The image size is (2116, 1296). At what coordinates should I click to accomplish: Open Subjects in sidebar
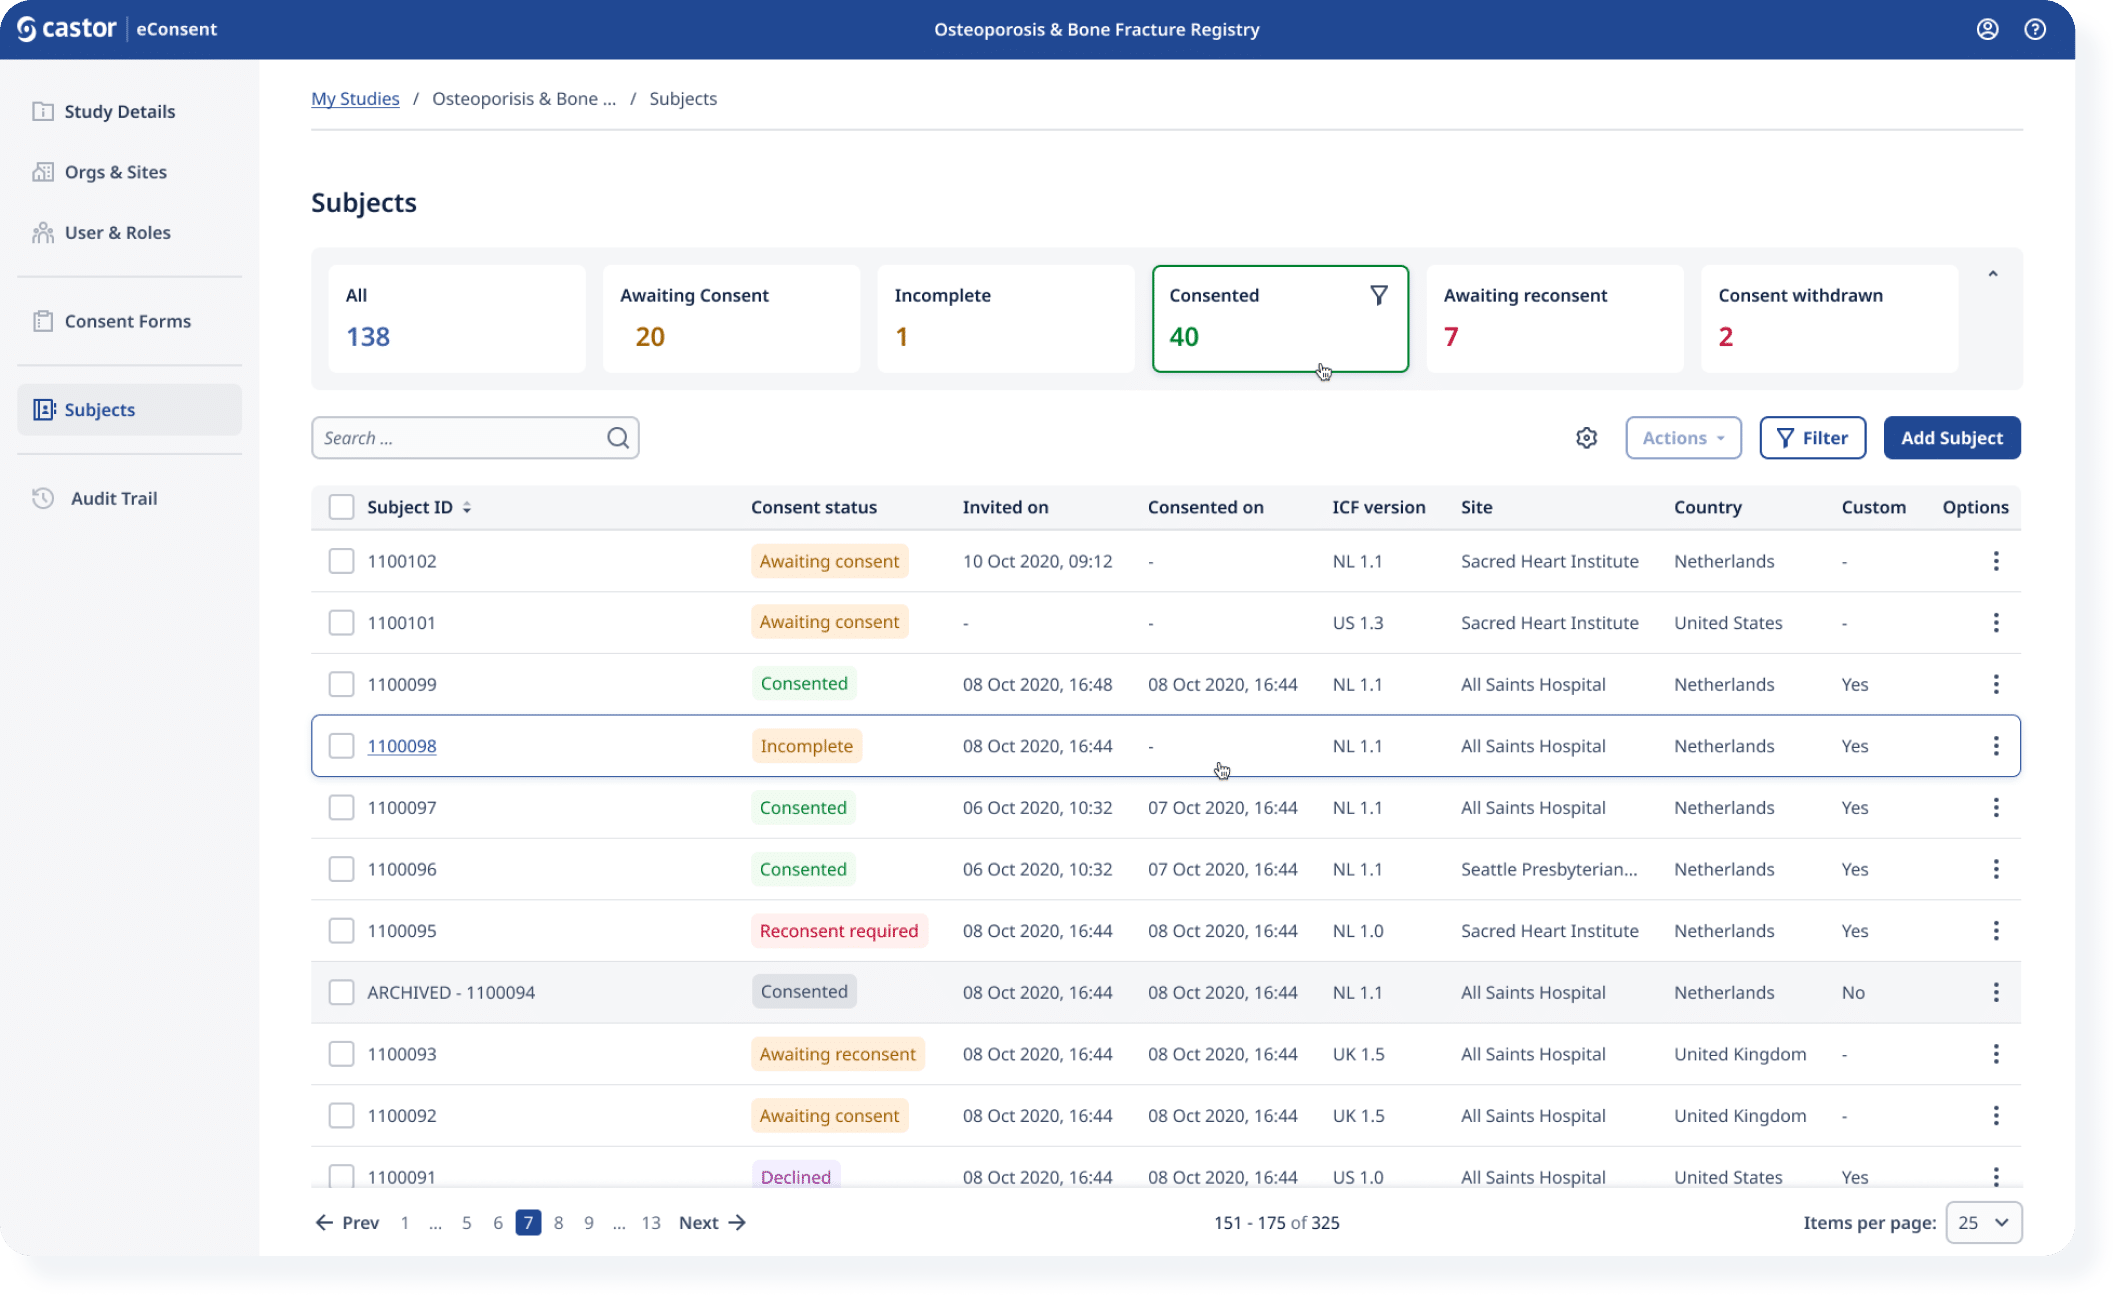[130, 410]
